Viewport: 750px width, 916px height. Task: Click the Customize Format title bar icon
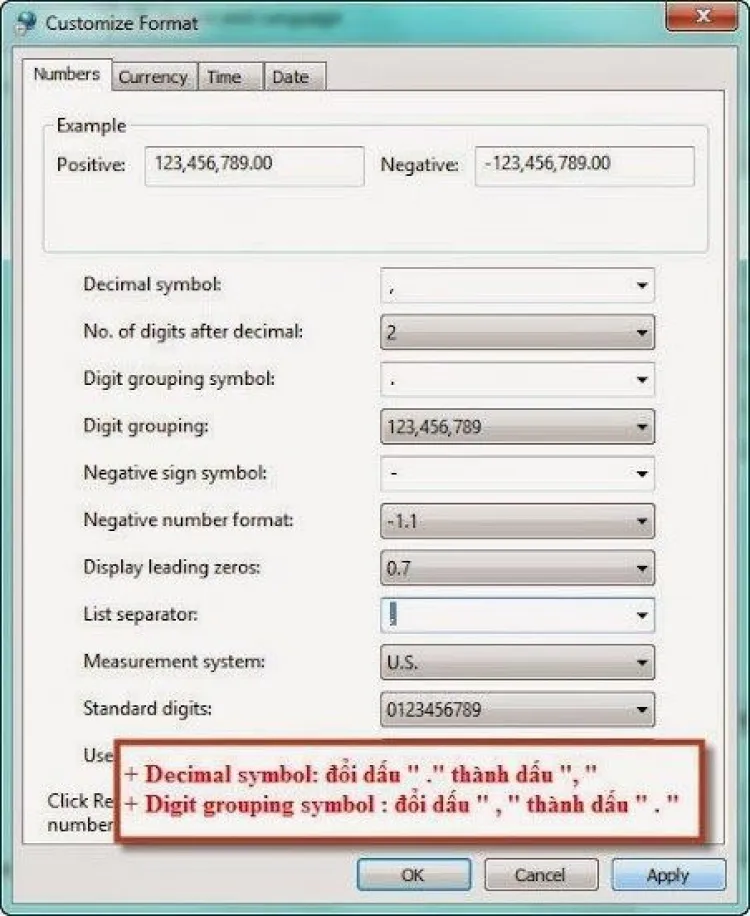(x=25, y=22)
